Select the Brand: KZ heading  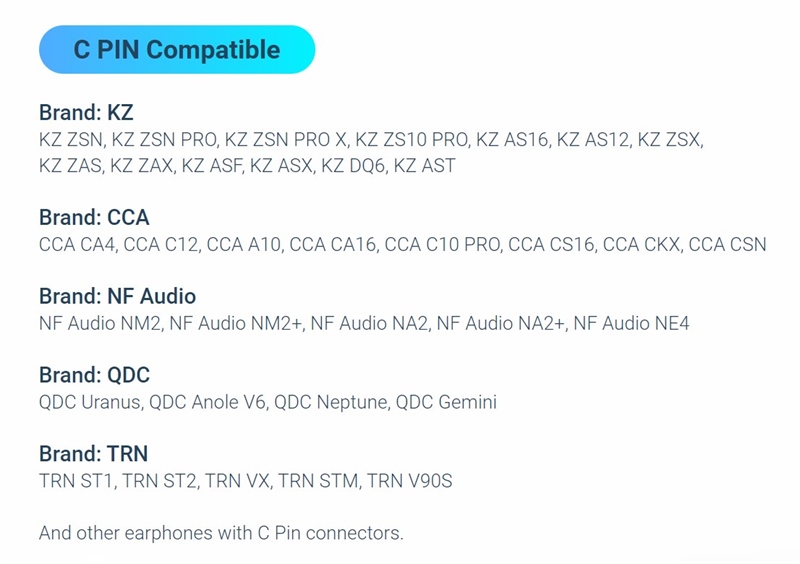(86, 112)
